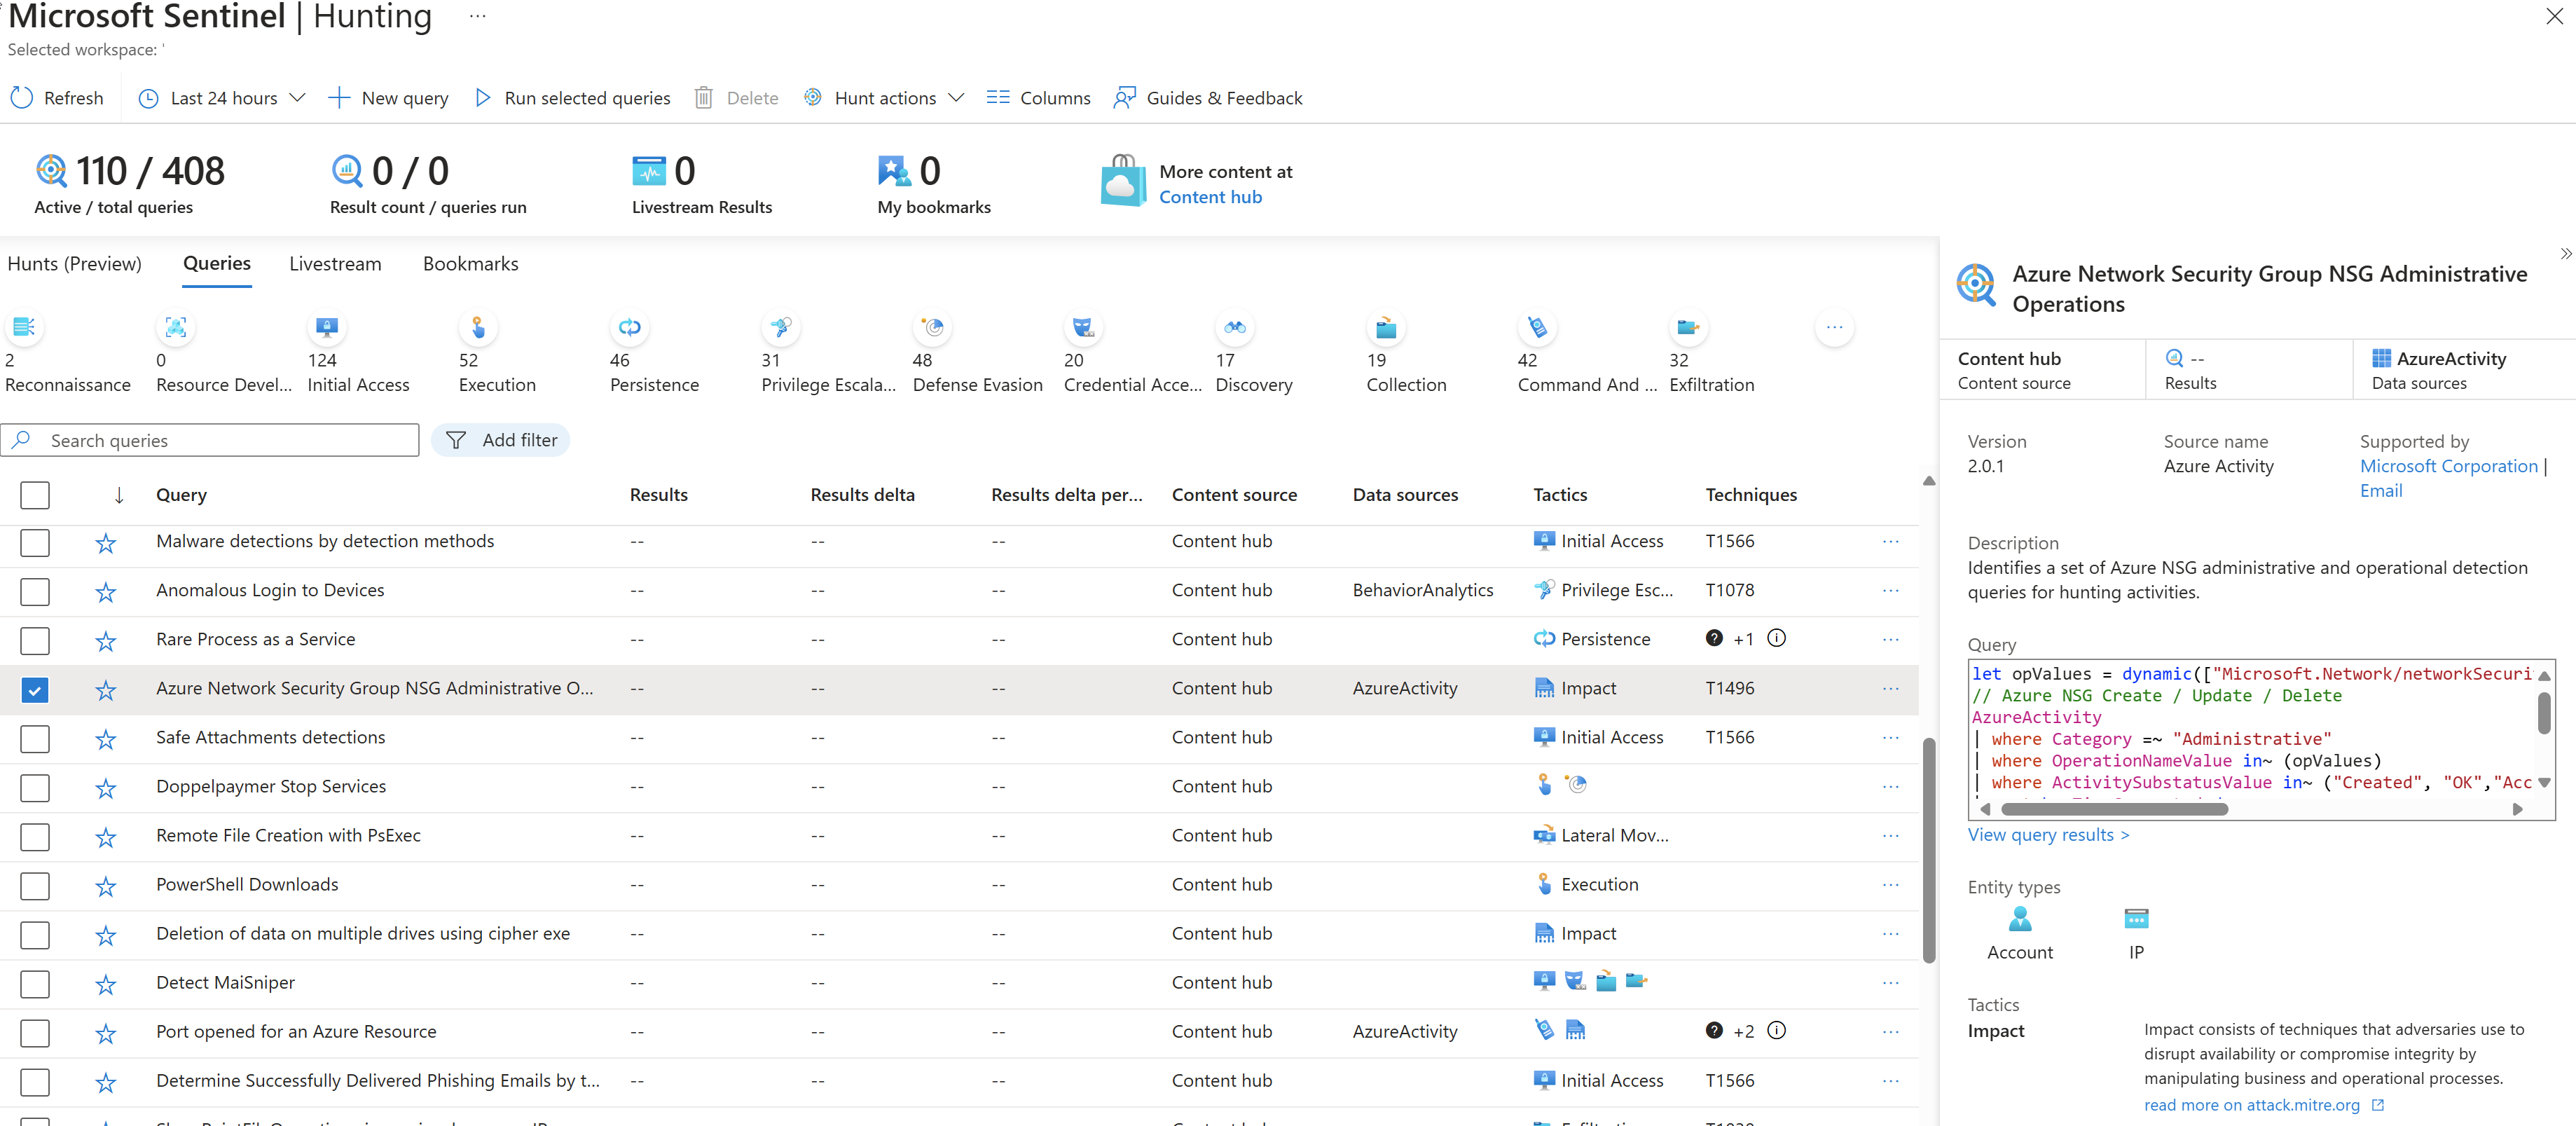
Task: Click the Collection tactic icon
Action: 1386,327
